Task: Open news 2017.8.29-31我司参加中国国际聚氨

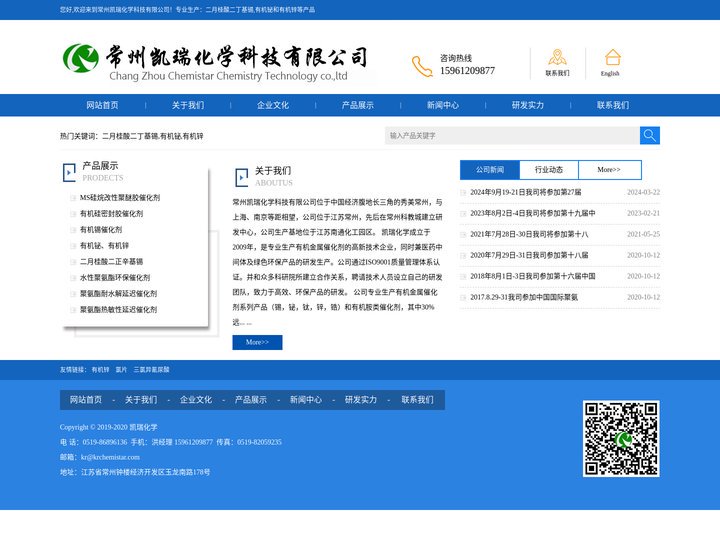Action: 524,298
